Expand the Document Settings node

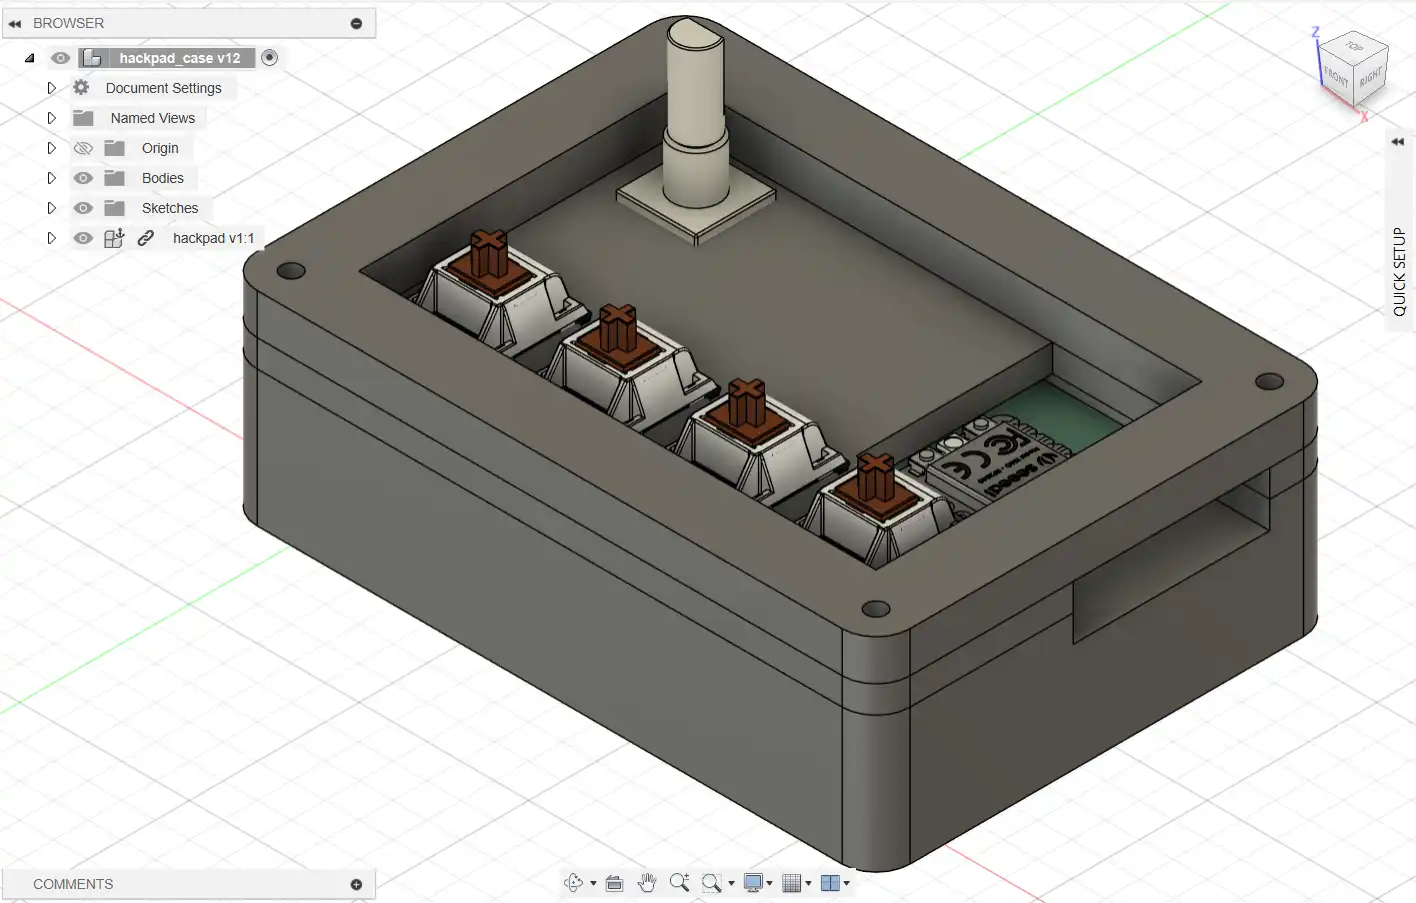coord(51,88)
